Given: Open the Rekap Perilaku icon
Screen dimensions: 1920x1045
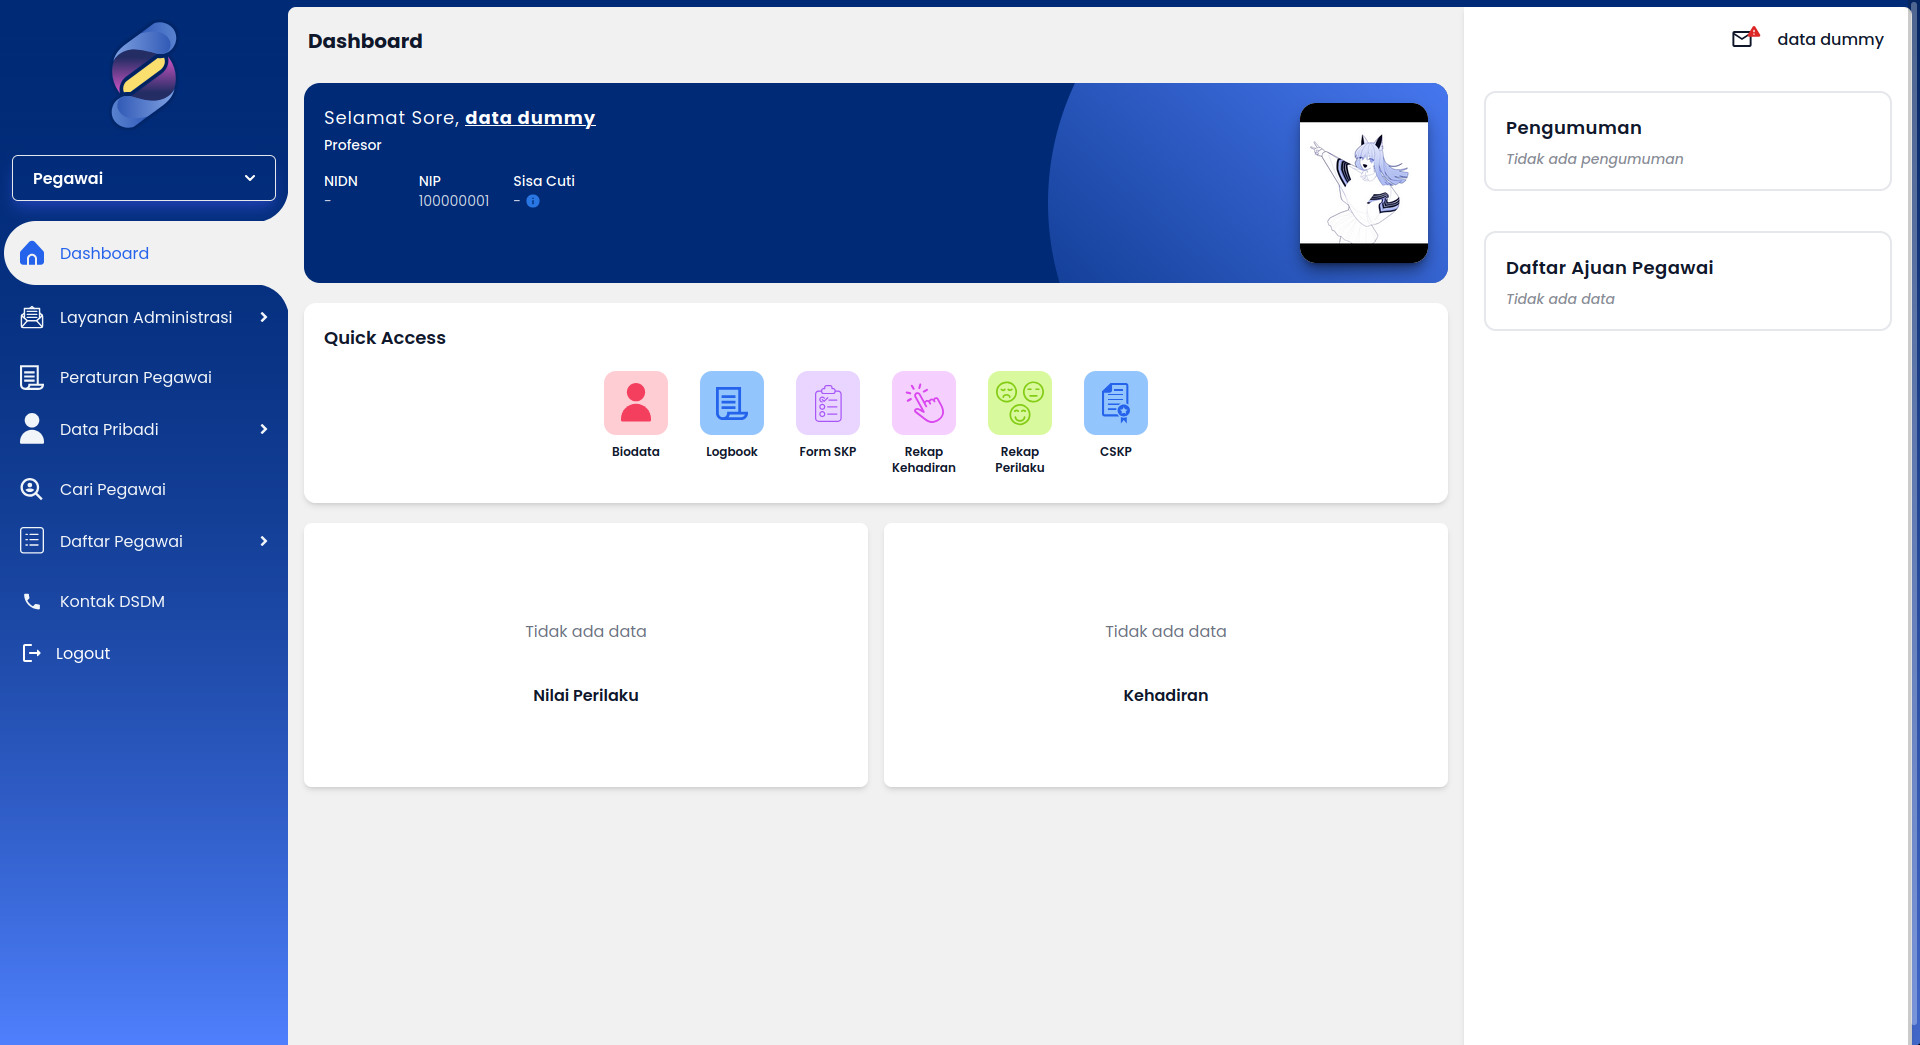Looking at the screenshot, I should pos(1020,403).
